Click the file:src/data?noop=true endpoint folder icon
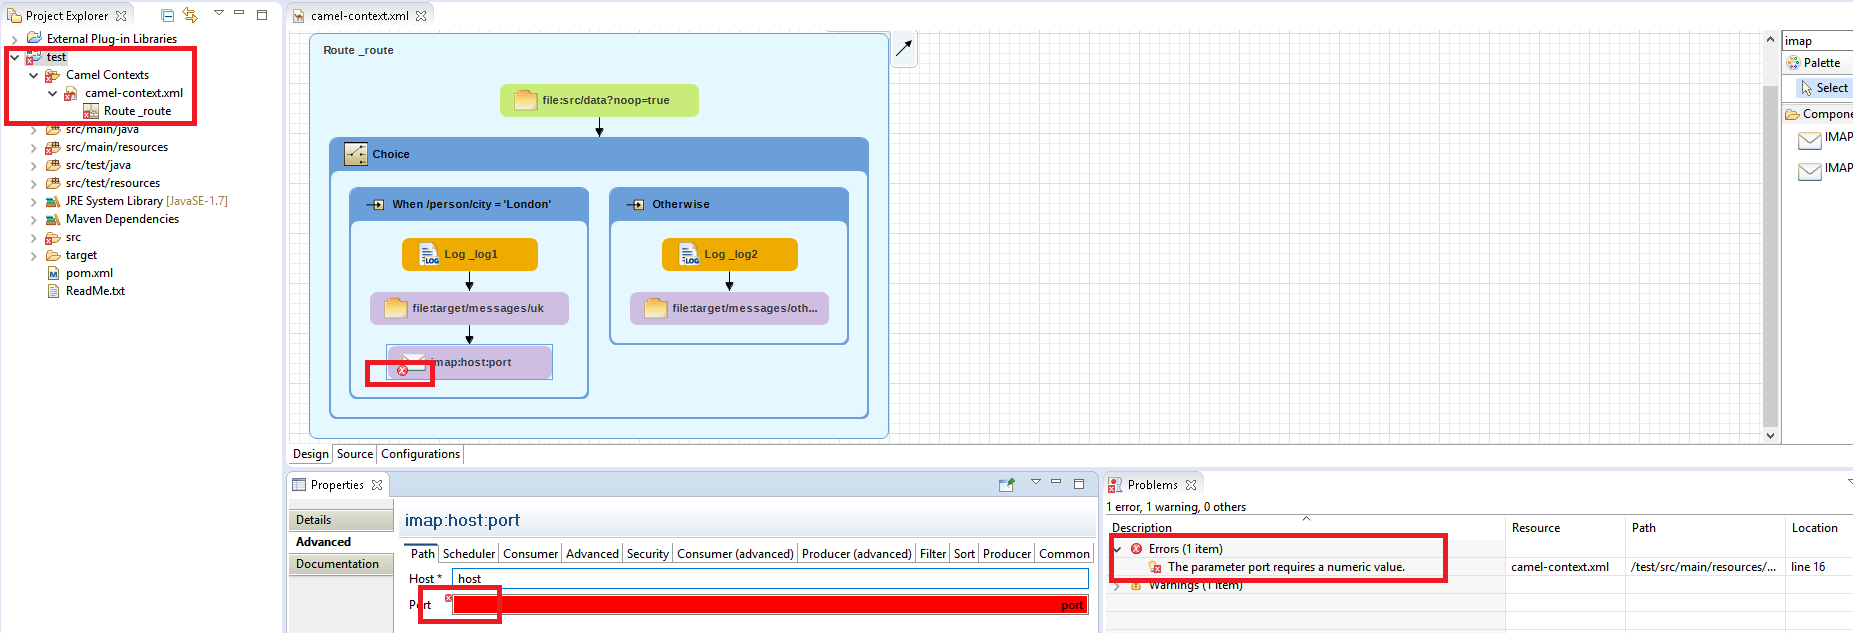 point(525,100)
